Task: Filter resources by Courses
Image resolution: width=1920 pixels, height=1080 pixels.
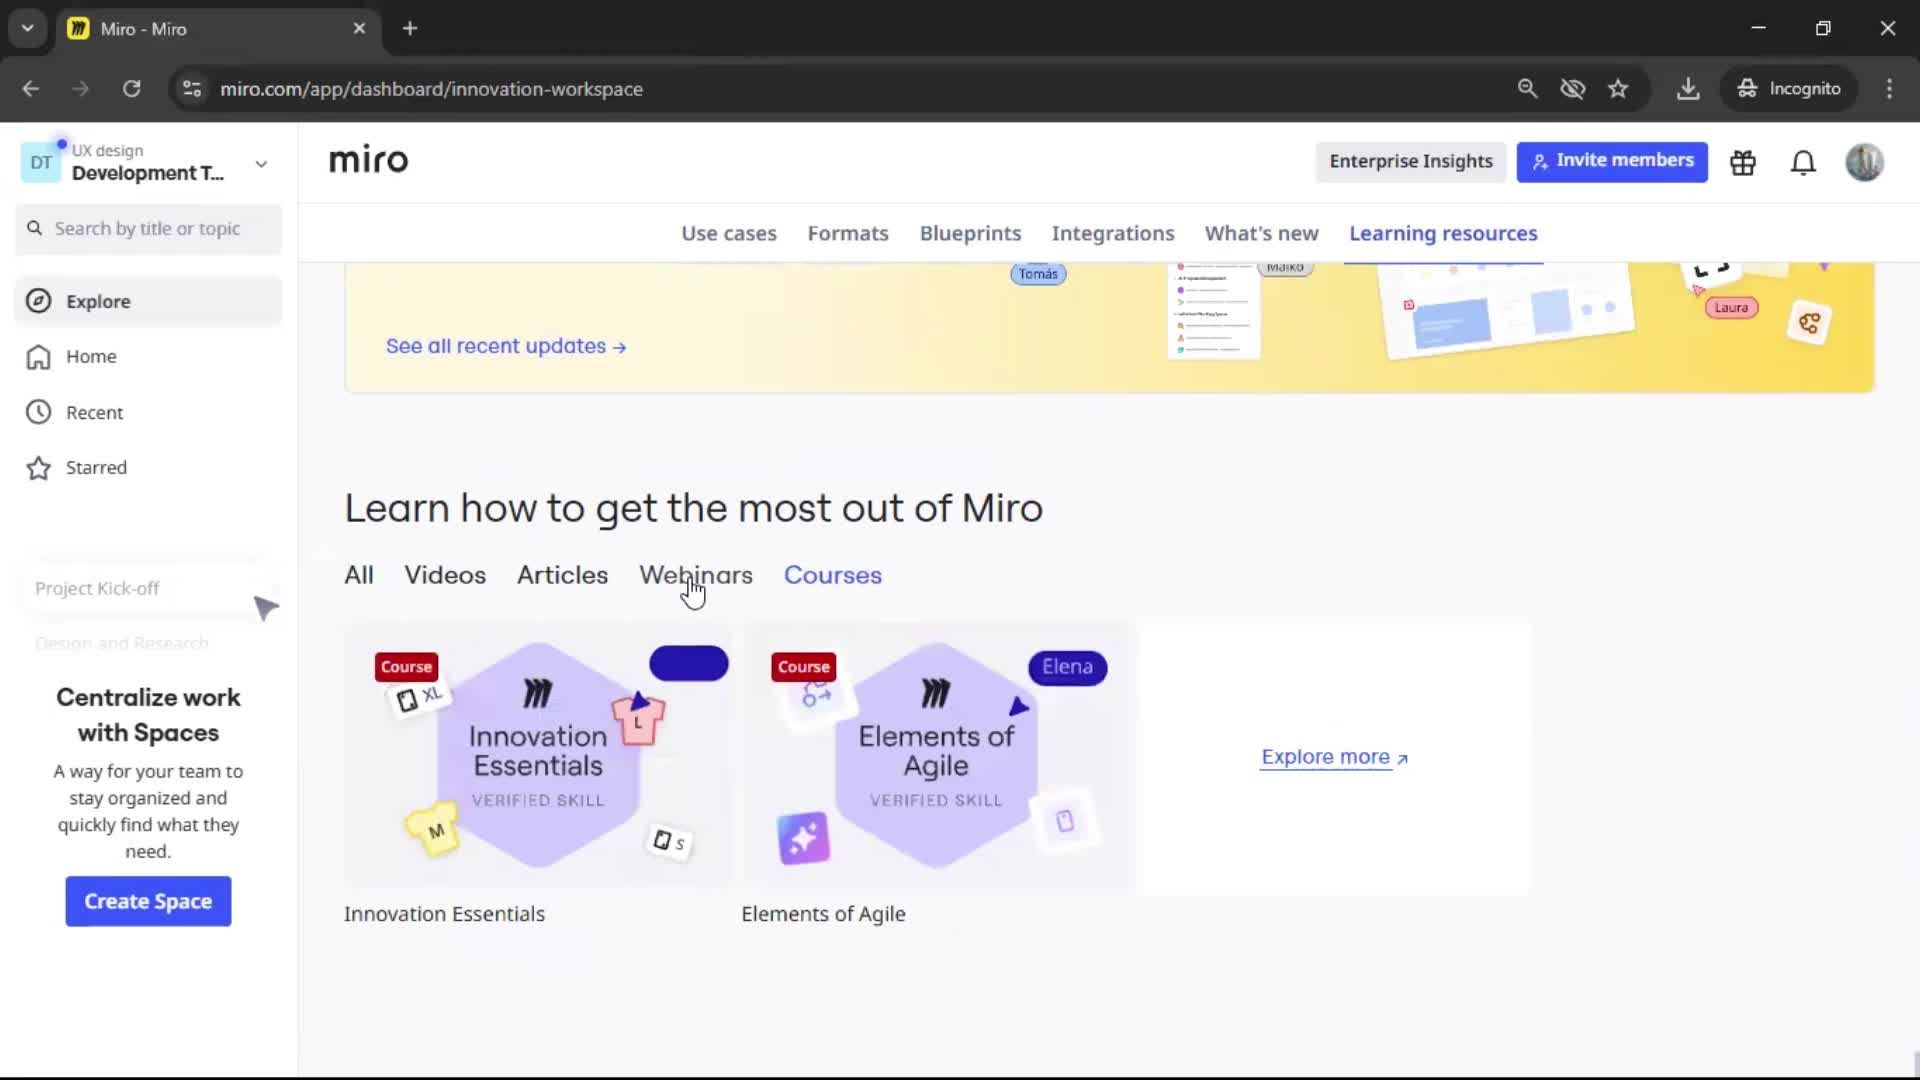Action: 833,575
